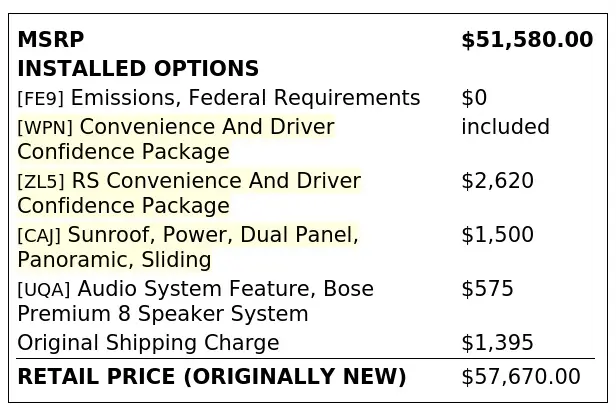The image size is (616, 412).
Task: Open highlighted Convenience And Driver Confidence Package
Action: tap(176, 139)
